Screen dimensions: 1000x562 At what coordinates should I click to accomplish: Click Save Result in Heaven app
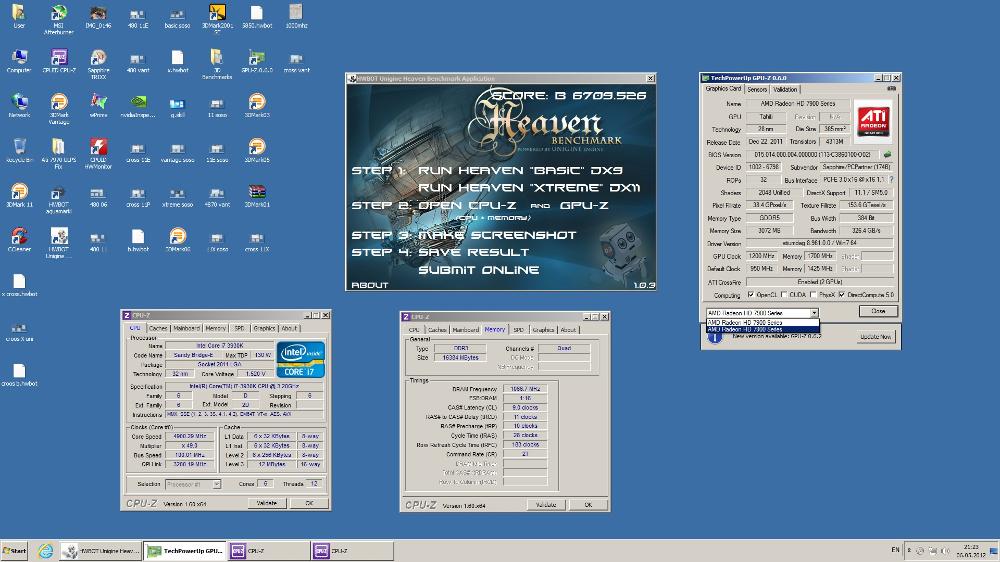click(x=473, y=252)
